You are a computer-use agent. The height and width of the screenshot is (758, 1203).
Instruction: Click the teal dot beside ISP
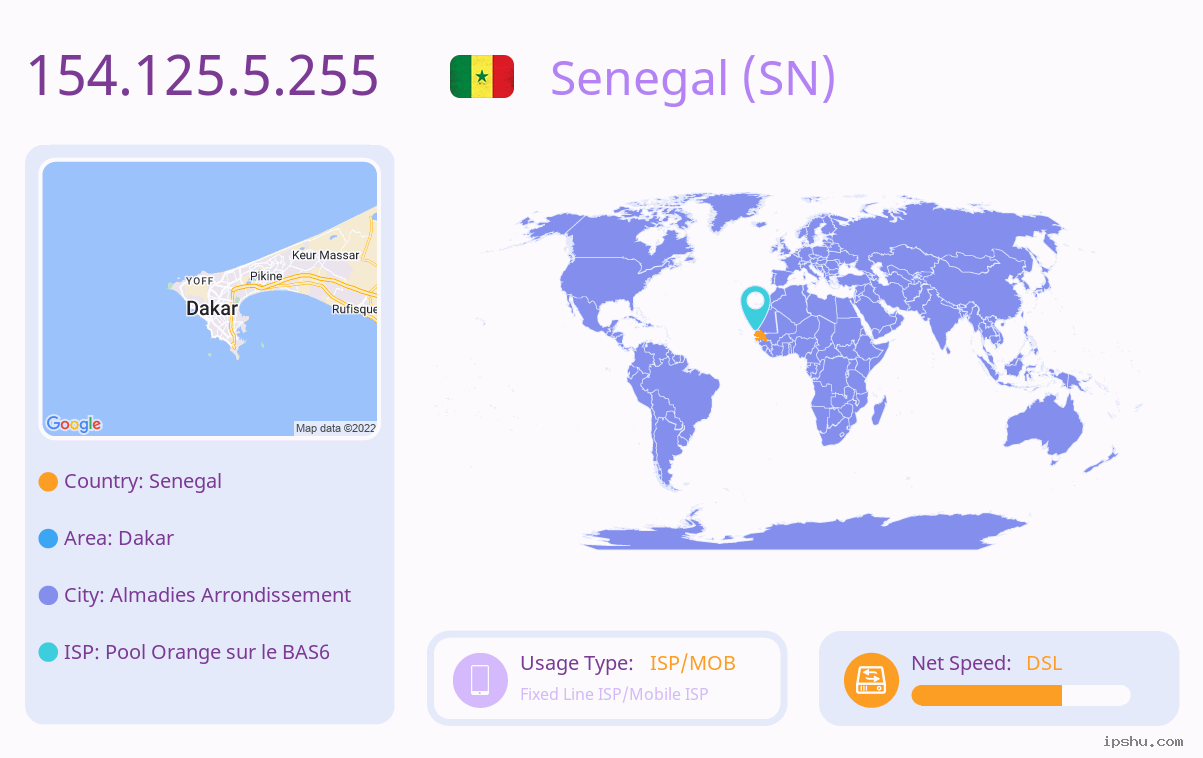48,652
